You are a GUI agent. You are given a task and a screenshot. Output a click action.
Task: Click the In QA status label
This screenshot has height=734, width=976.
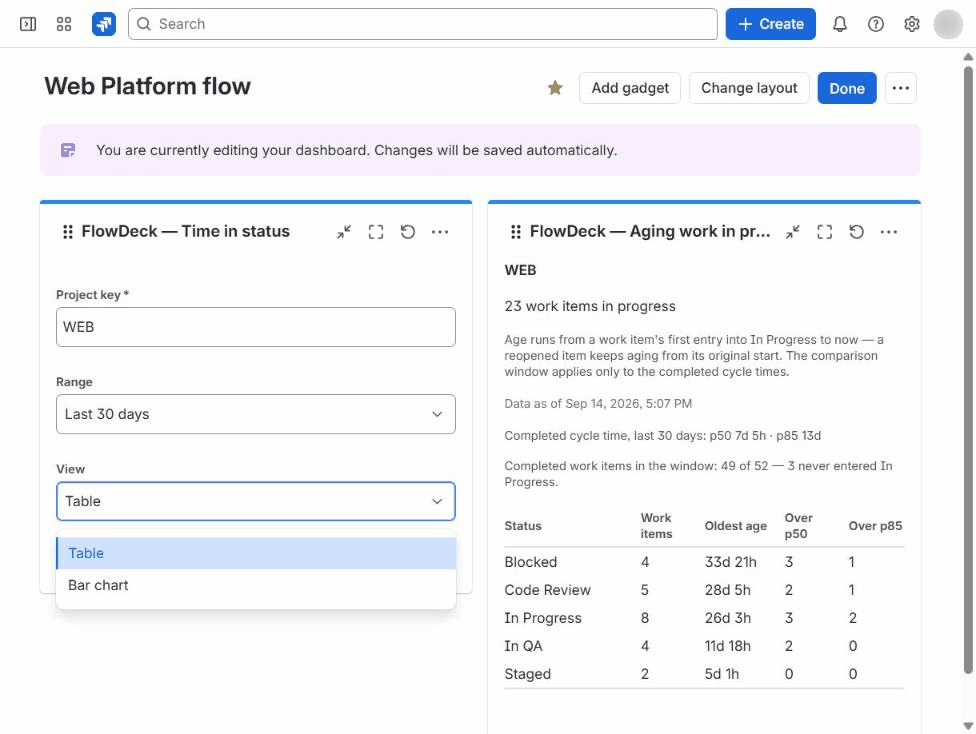tap(523, 646)
